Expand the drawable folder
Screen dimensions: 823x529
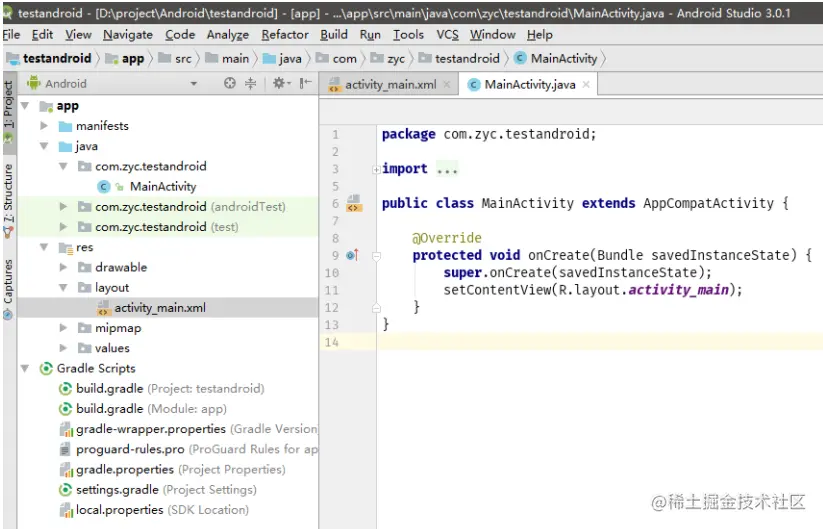coord(64,267)
